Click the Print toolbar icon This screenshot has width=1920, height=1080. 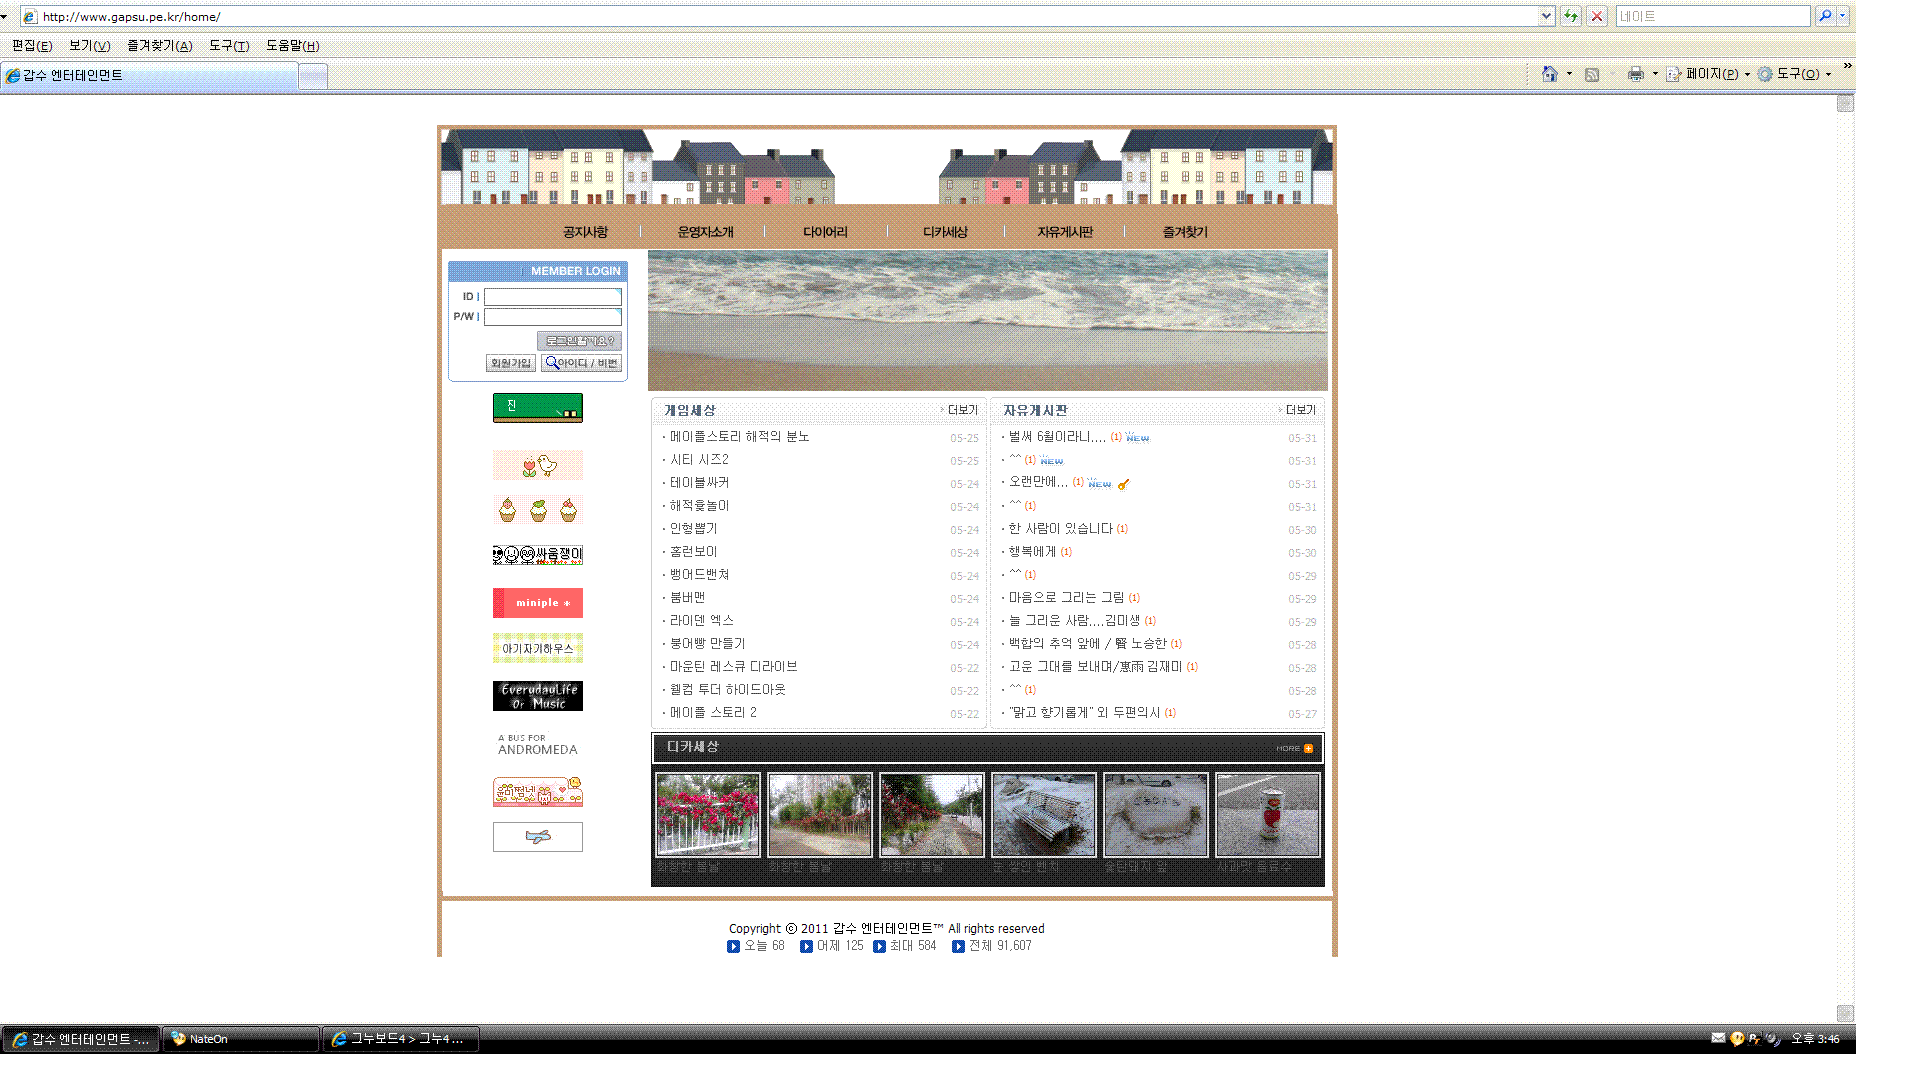coord(1635,74)
